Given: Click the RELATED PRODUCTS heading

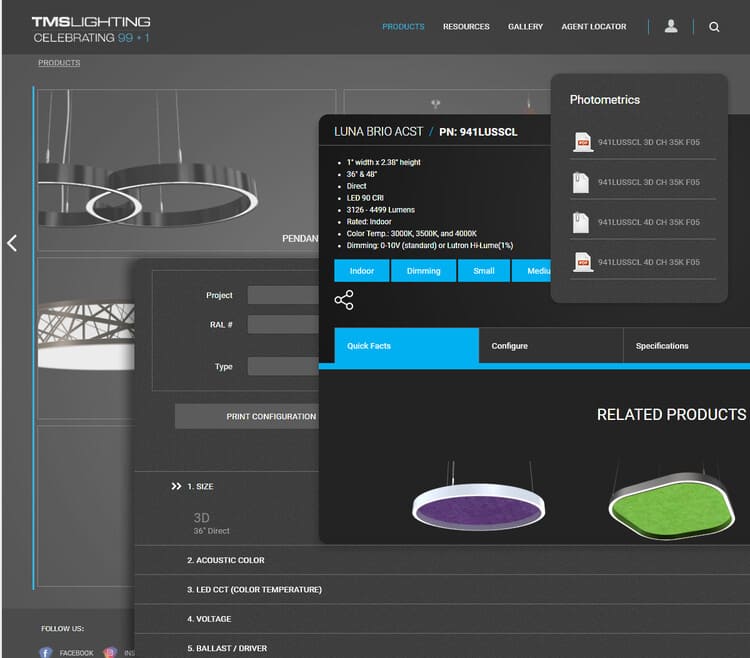Looking at the screenshot, I should 672,415.
